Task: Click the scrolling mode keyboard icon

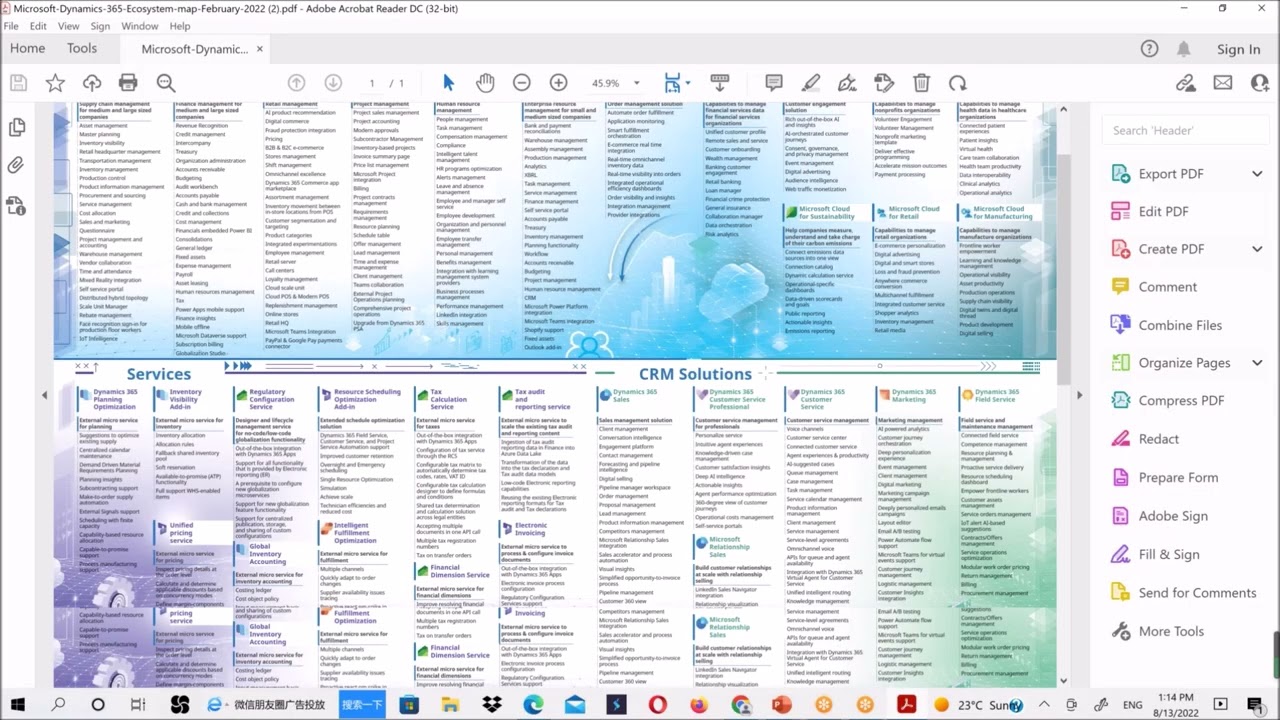Action: tap(719, 83)
